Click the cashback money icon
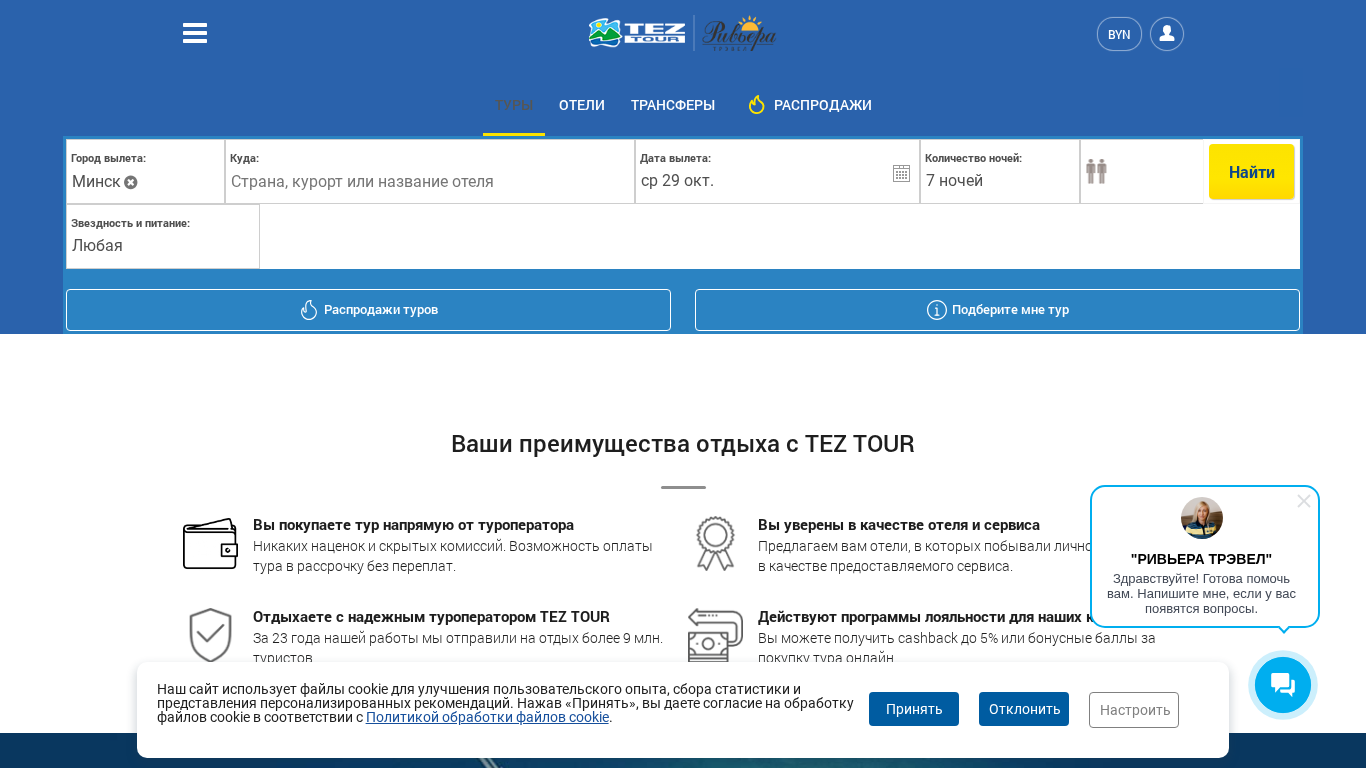 point(715,635)
